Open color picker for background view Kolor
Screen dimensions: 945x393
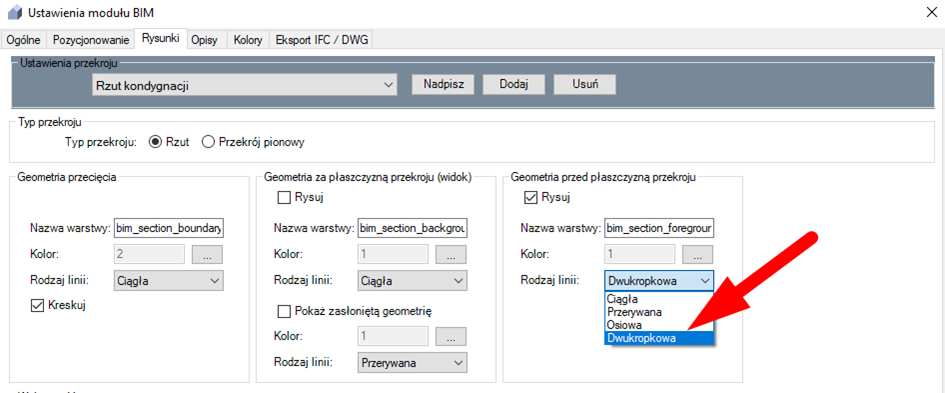452,254
